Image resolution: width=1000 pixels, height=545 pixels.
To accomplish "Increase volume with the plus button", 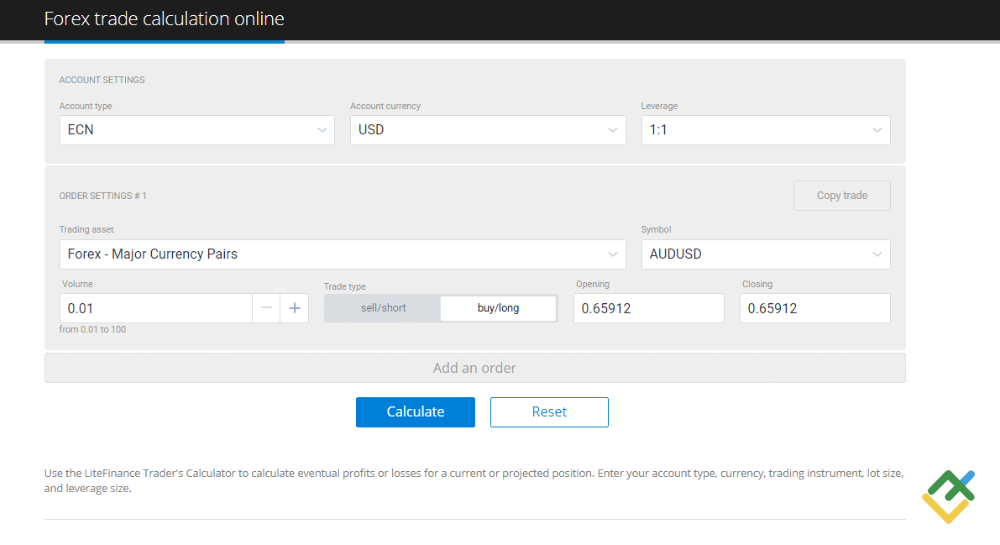I will coord(295,308).
